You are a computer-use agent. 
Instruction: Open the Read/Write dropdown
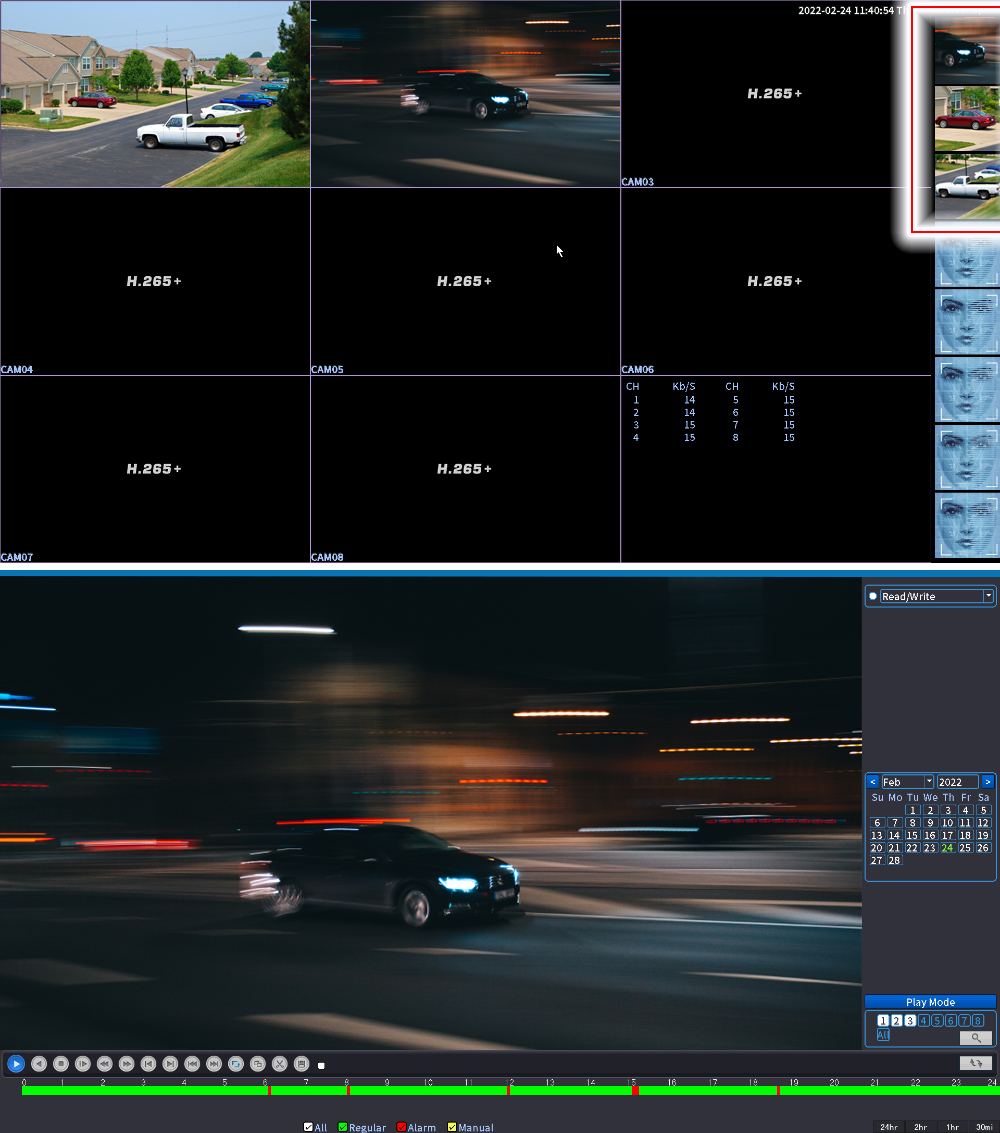(988, 596)
